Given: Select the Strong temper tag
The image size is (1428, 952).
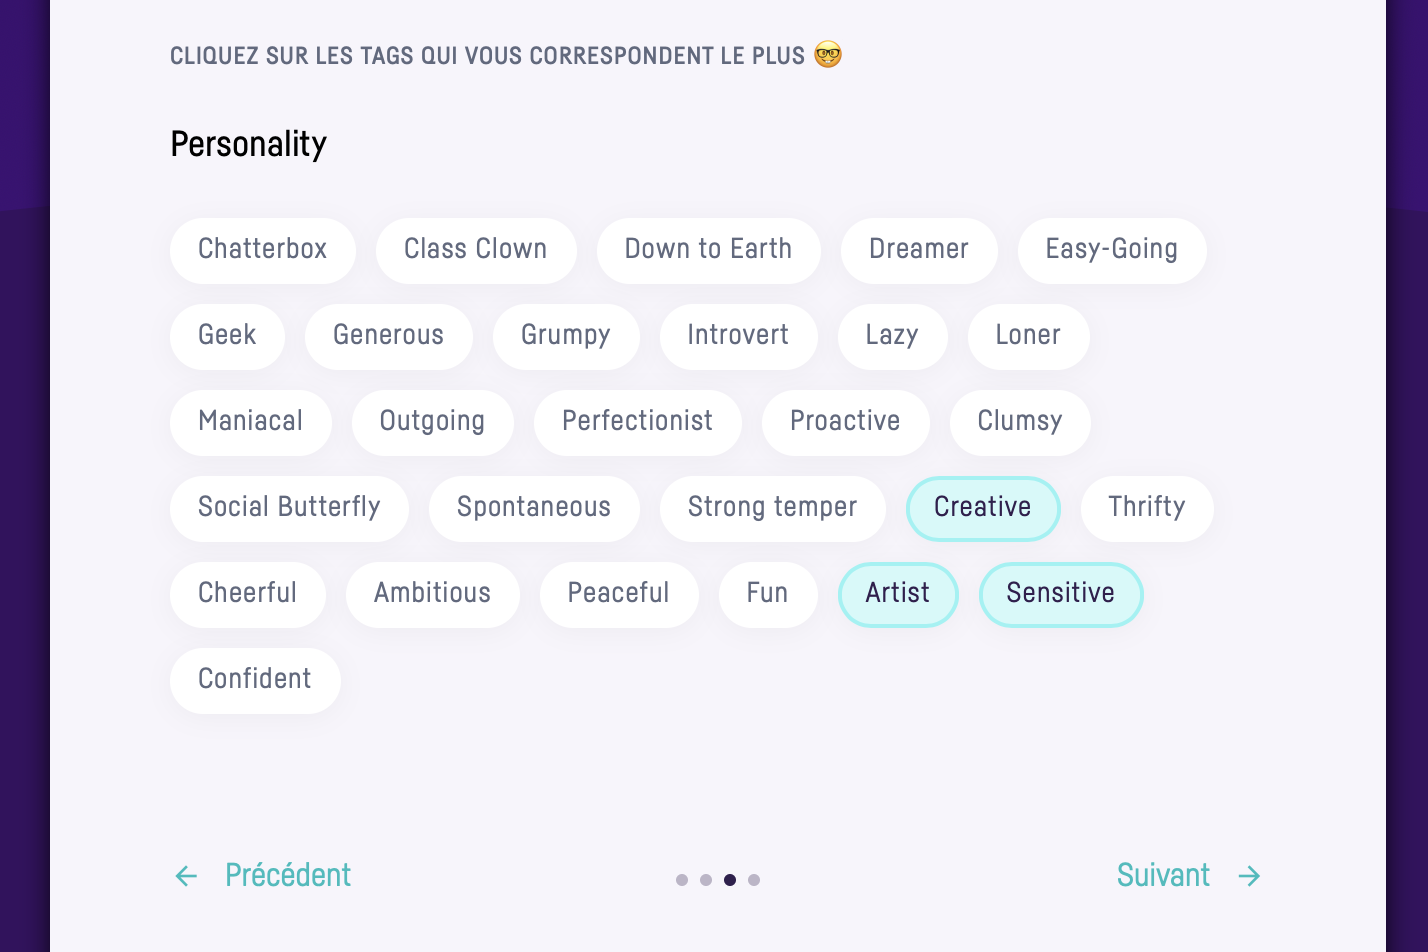Looking at the screenshot, I should click(x=772, y=508).
